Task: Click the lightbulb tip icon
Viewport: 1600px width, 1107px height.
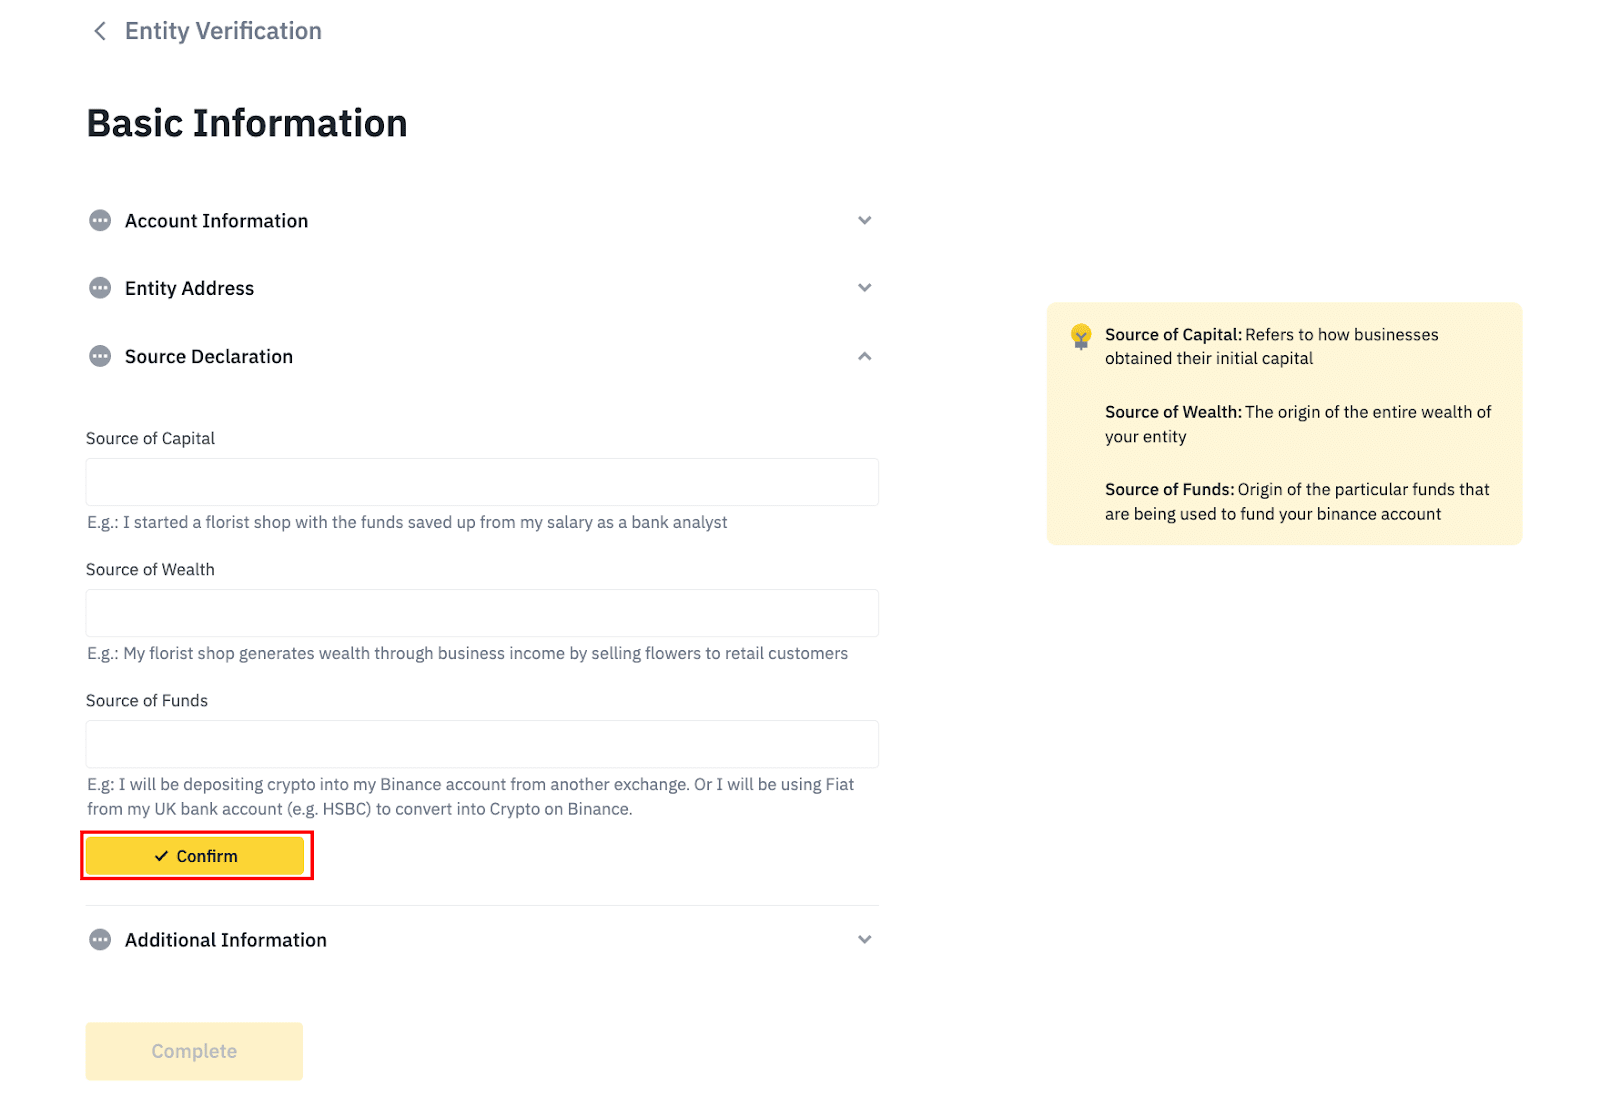Action: 1081,336
